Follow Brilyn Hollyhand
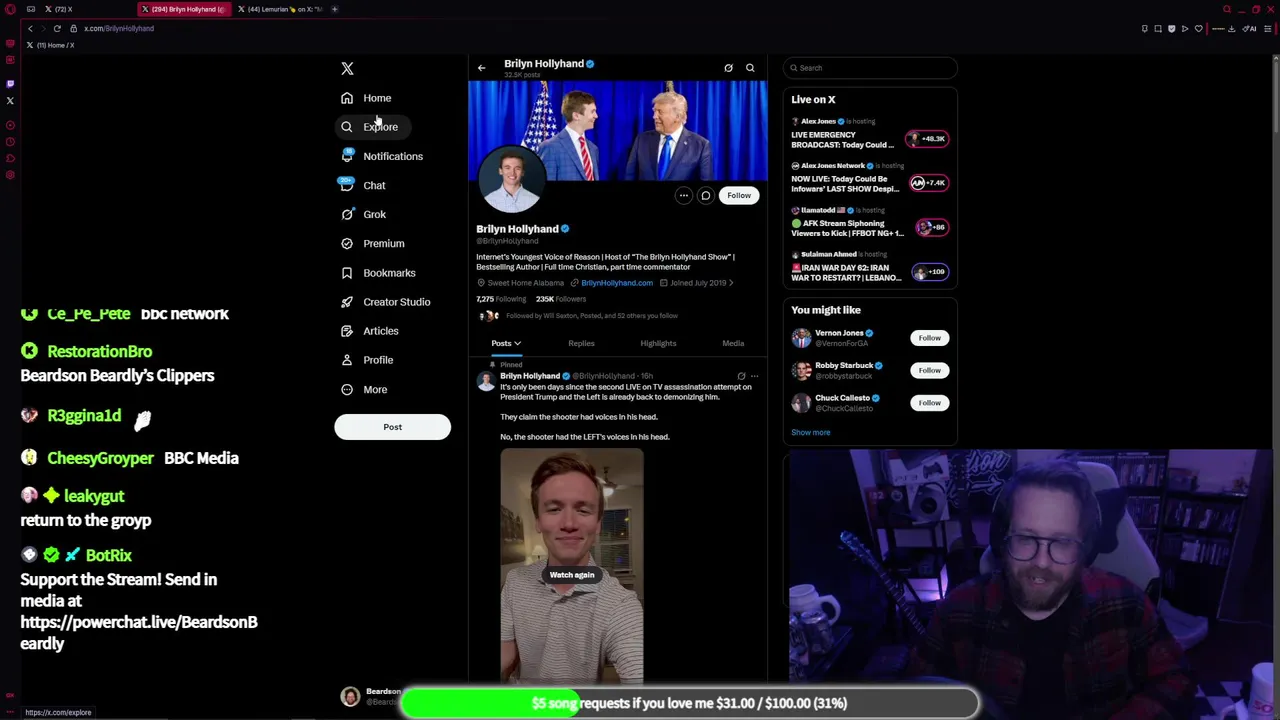The image size is (1280, 720). tap(739, 195)
